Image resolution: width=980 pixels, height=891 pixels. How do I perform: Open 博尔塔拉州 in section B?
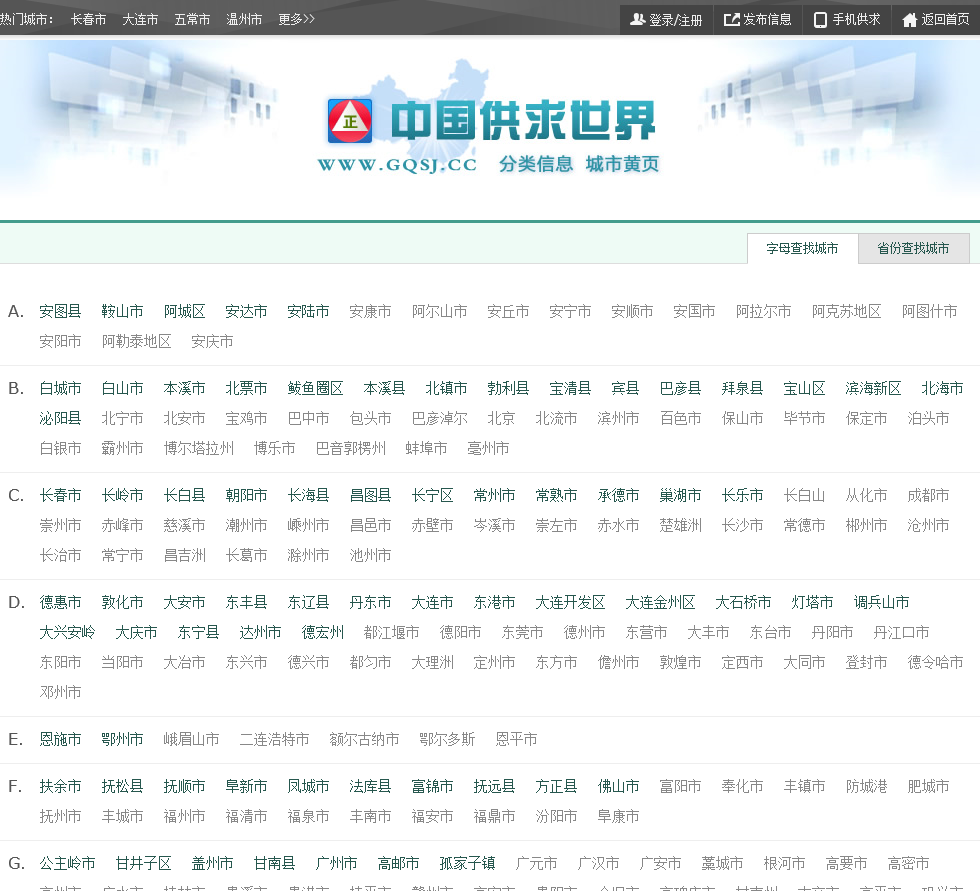[199, 448]
